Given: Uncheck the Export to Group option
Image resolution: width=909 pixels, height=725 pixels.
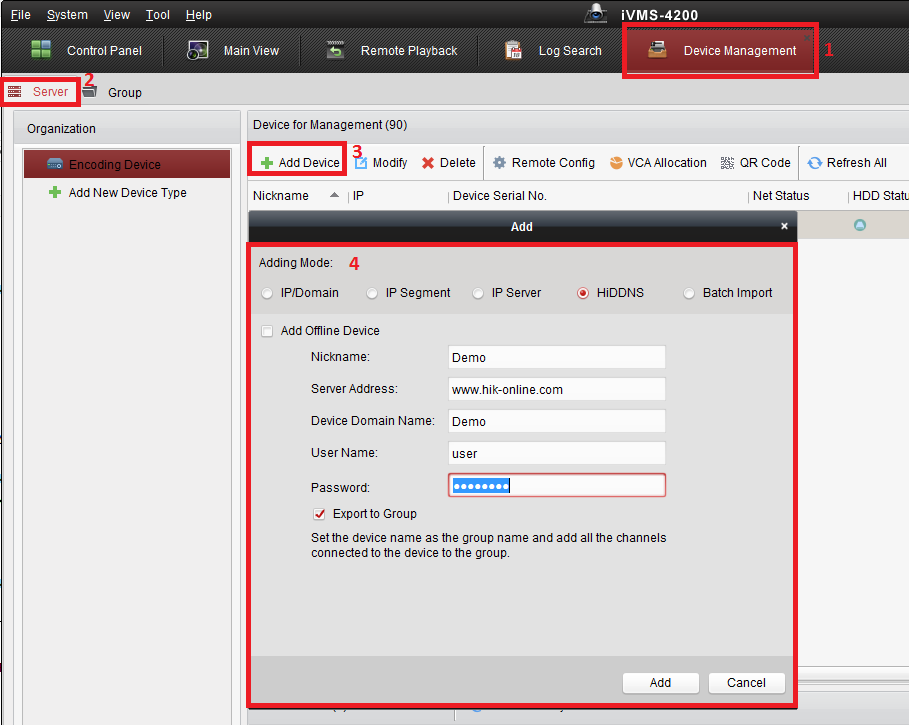Looking at the screenshot, I should pyautogui.click(x=320, y=514).
